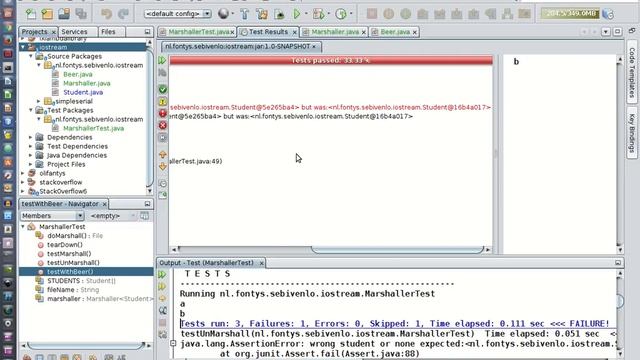
Task: Select testUnMarshall() in the Navigator
Action: 73,262
